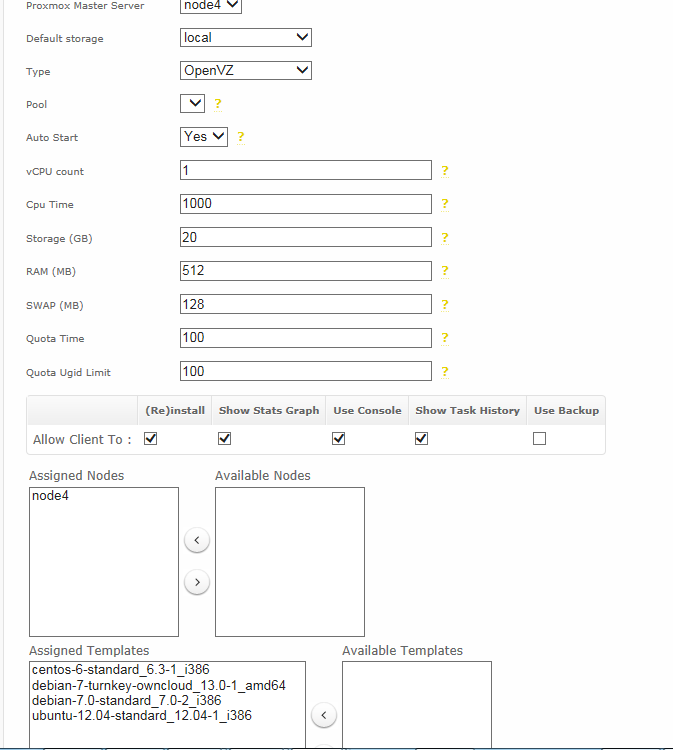Click the help icon beside Auto Start
The height and width of the screenshot is (750, 673).
point(241,137)
